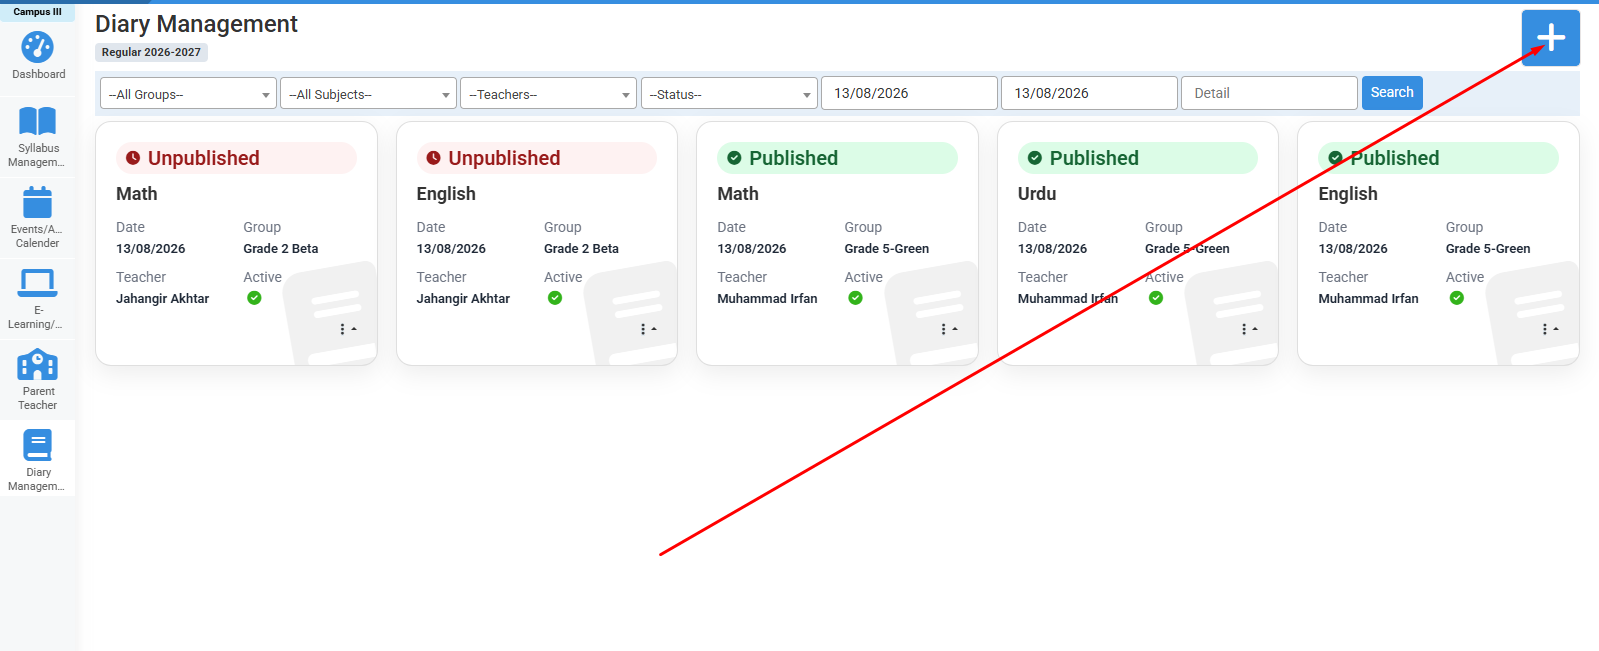Click Math title on Unpublished card
This screenshot has width=1599, height=651.
136,194
